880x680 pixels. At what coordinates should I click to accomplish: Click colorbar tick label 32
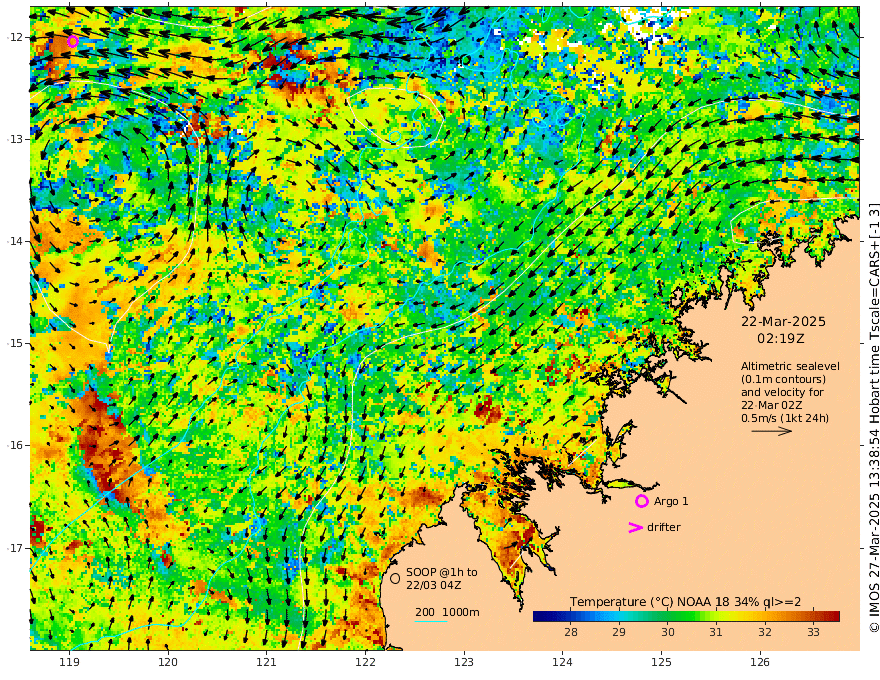(x=764, y=632)
